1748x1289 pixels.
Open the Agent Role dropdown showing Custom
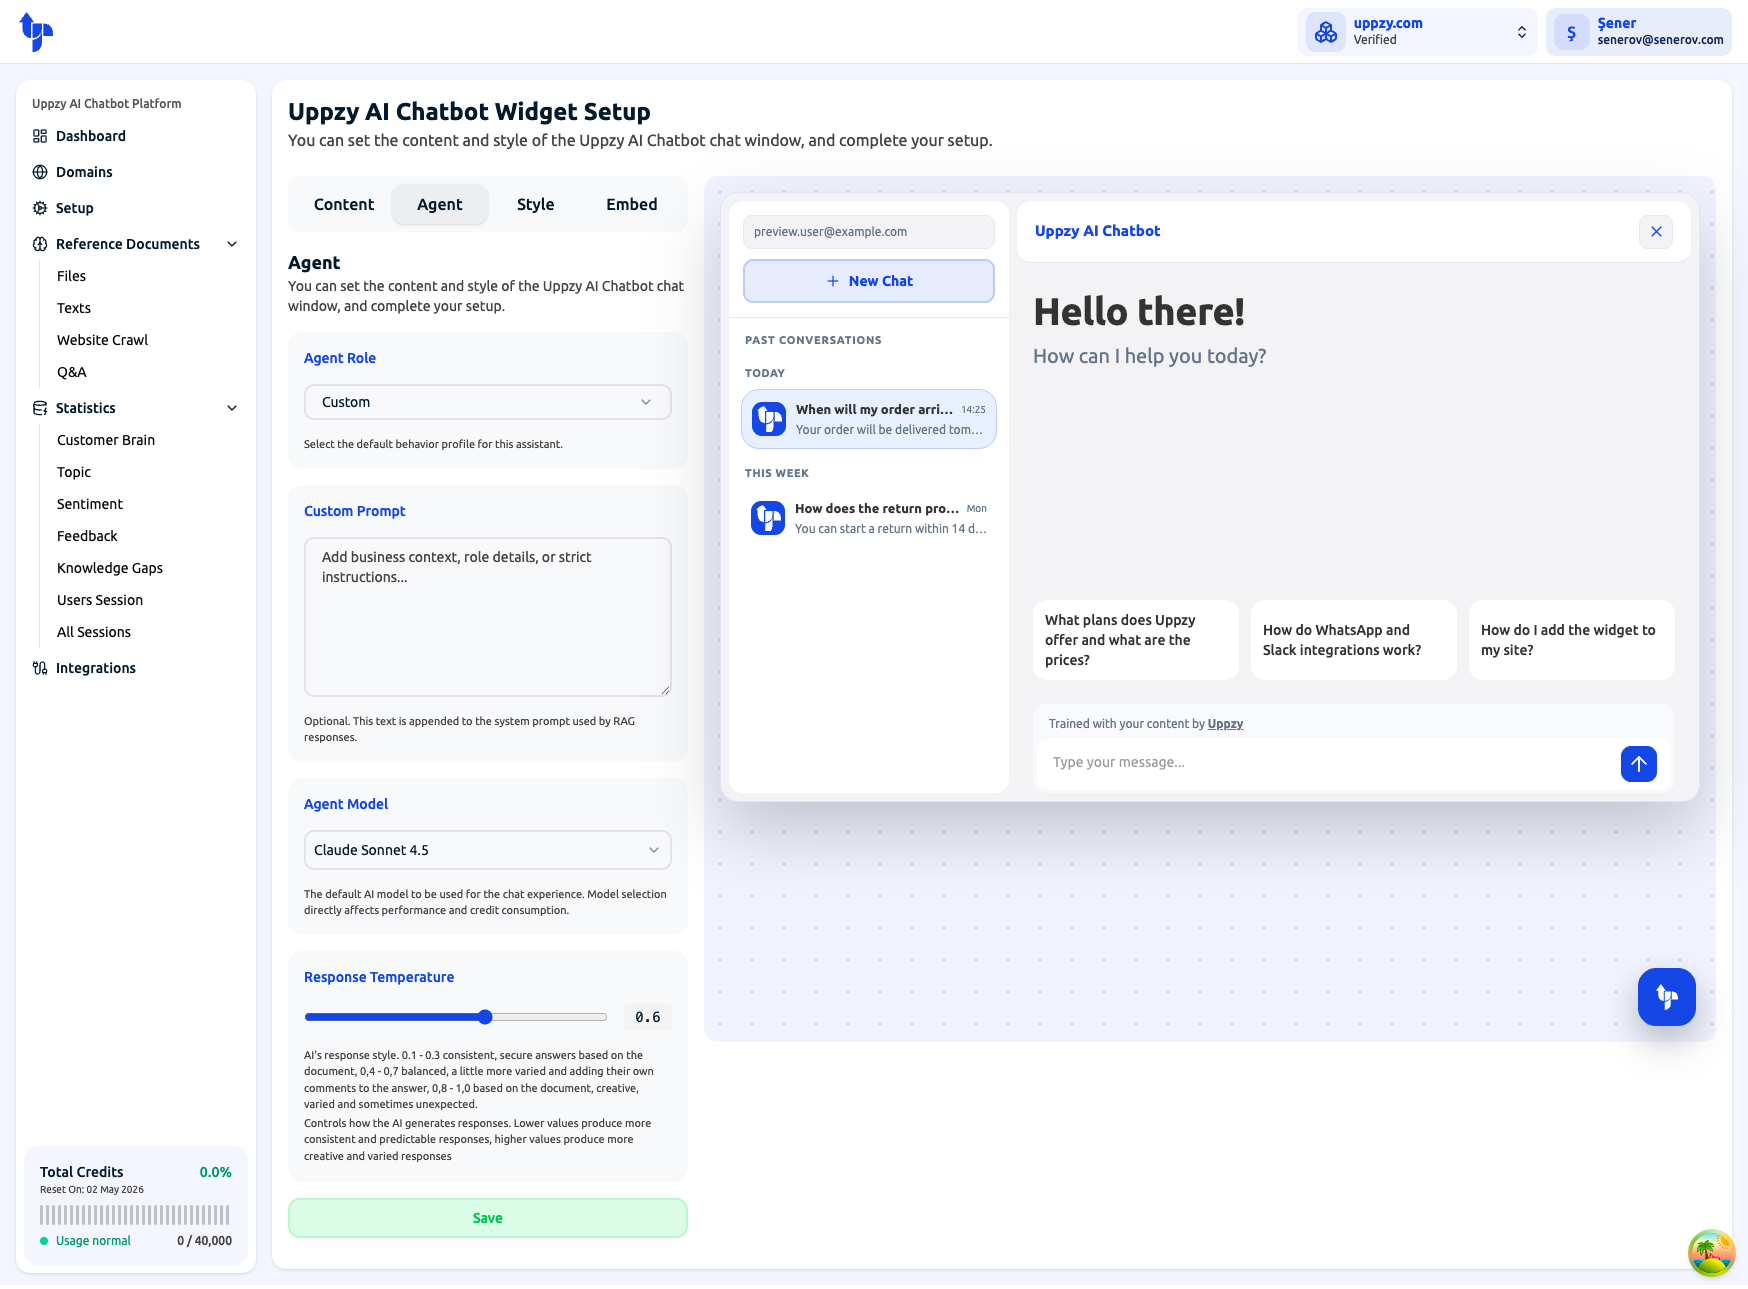(x=488, y=402)
